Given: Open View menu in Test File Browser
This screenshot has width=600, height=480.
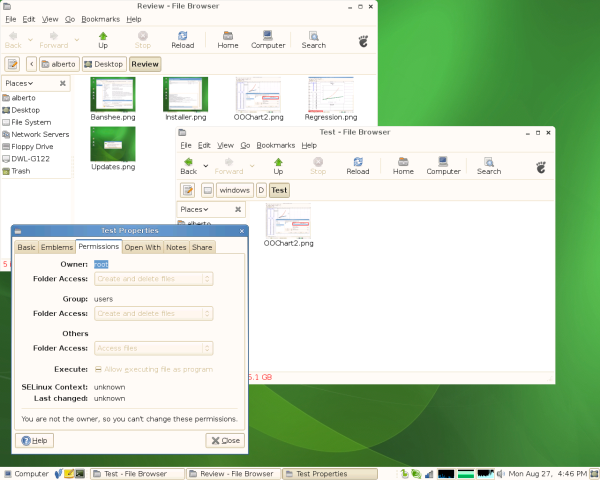Looking at the screenshot, I should 225,145.
